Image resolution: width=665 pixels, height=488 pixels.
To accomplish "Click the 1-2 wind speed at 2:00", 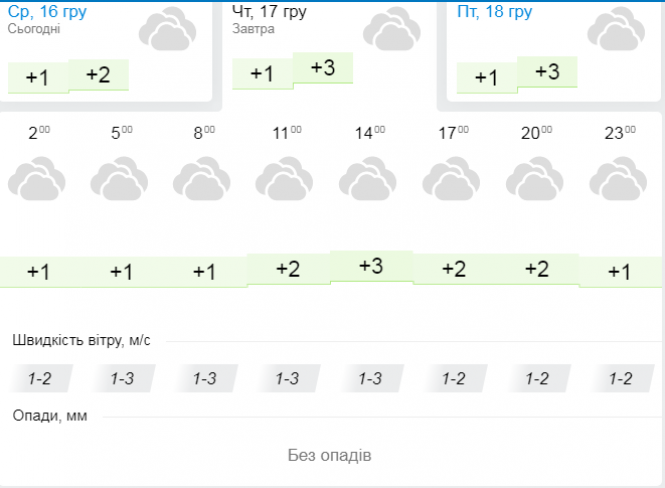I will [39, 379].
